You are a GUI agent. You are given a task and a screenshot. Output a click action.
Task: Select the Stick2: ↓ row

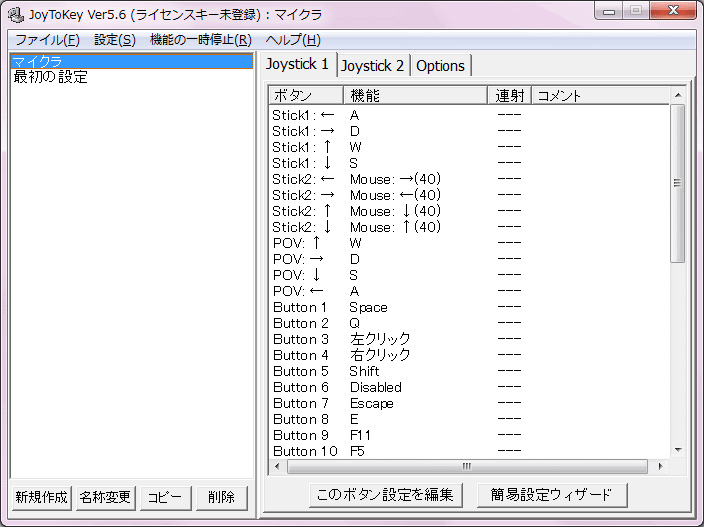tap(469, 227)
